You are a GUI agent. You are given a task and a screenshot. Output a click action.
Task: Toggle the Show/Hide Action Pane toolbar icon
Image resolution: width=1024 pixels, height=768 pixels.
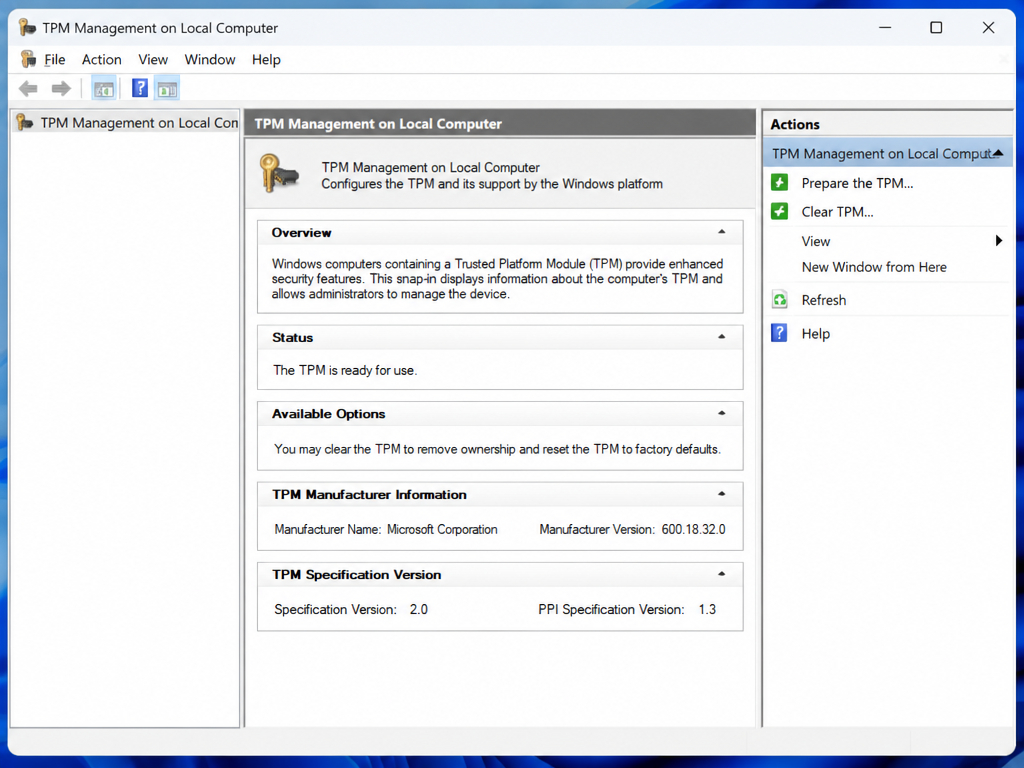pos(167,89)
